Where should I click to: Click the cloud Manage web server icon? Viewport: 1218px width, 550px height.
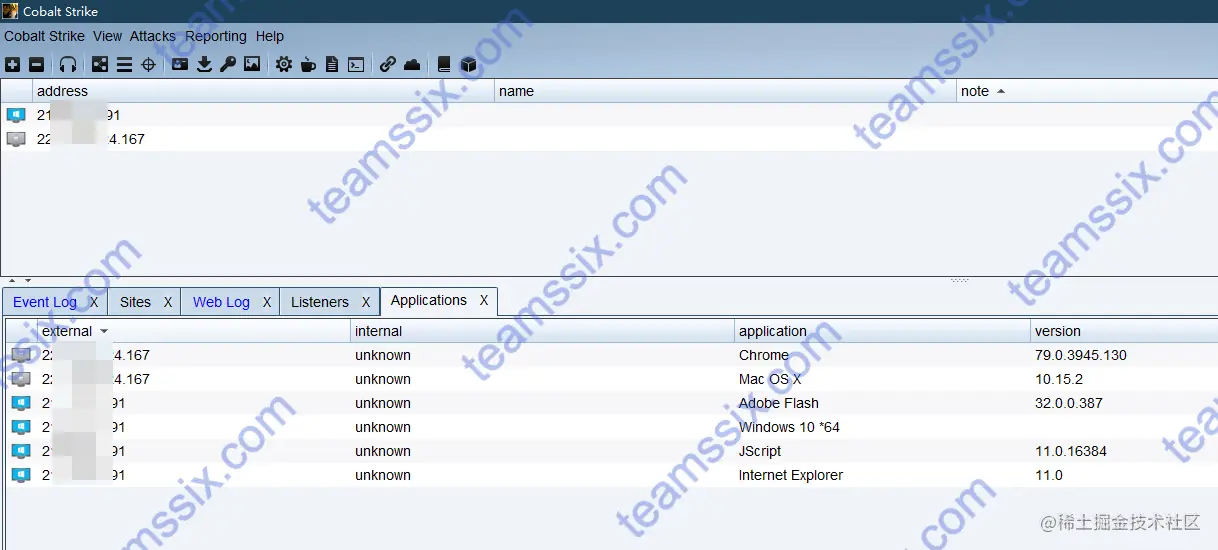tap(412, 64)
